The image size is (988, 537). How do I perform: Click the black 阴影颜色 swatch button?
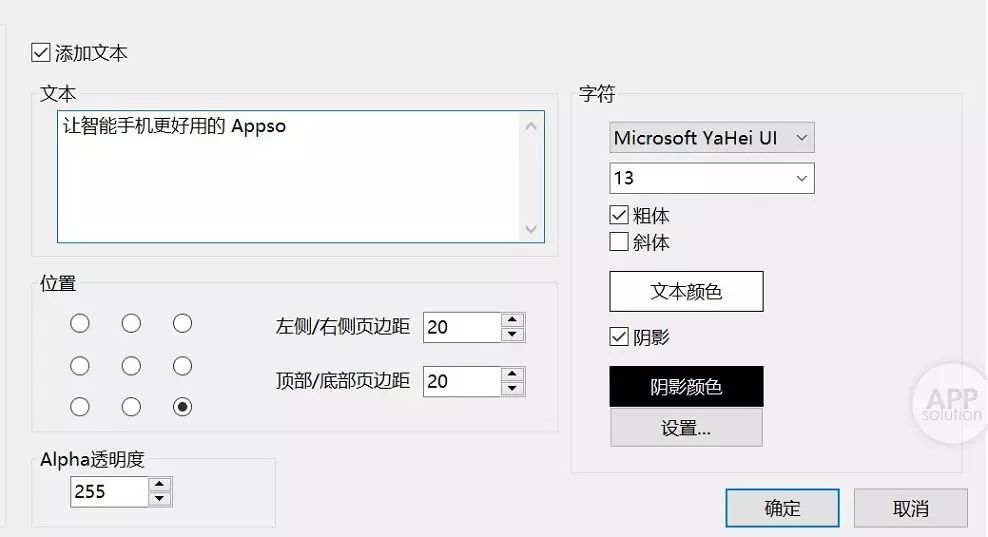coord(686,387)
